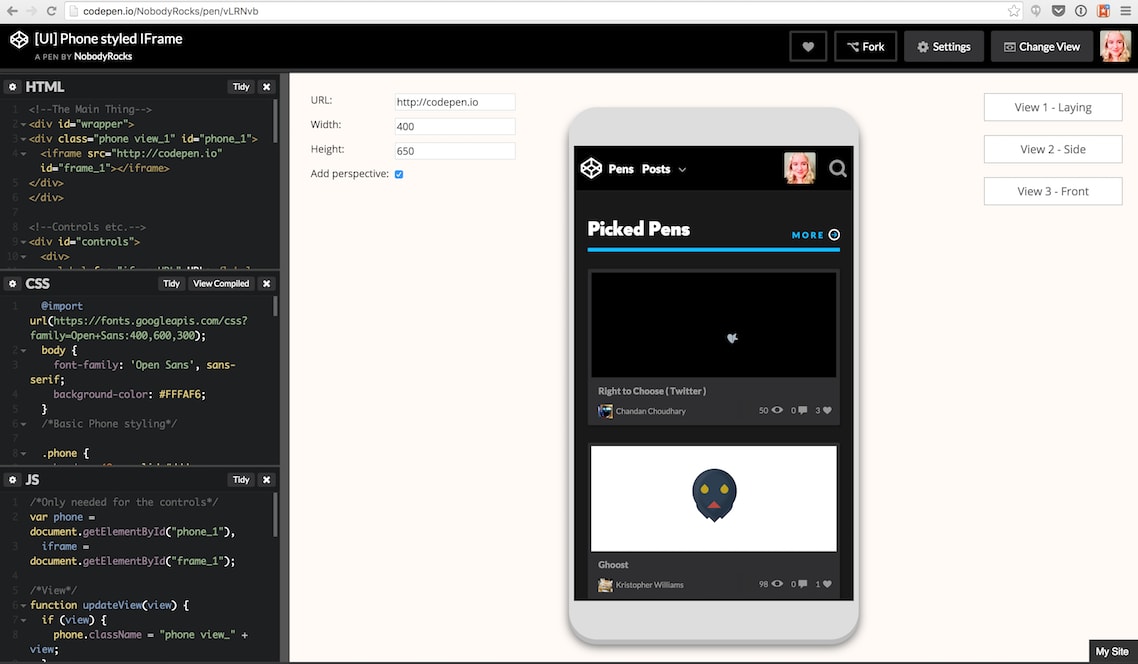Click your profile avatar in the top-right corner
The width and height of the screenshot is (1138, 664).
point(1115,45)
